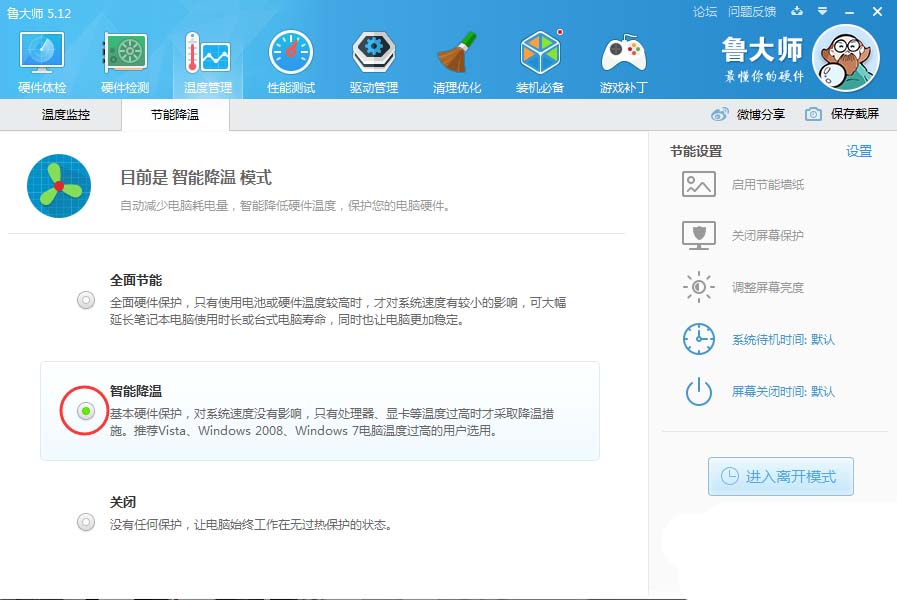The height and width of the screenshot is (600, 897).
Task: Click the 进入离开模式 away mode button
Action: [780, 477]
